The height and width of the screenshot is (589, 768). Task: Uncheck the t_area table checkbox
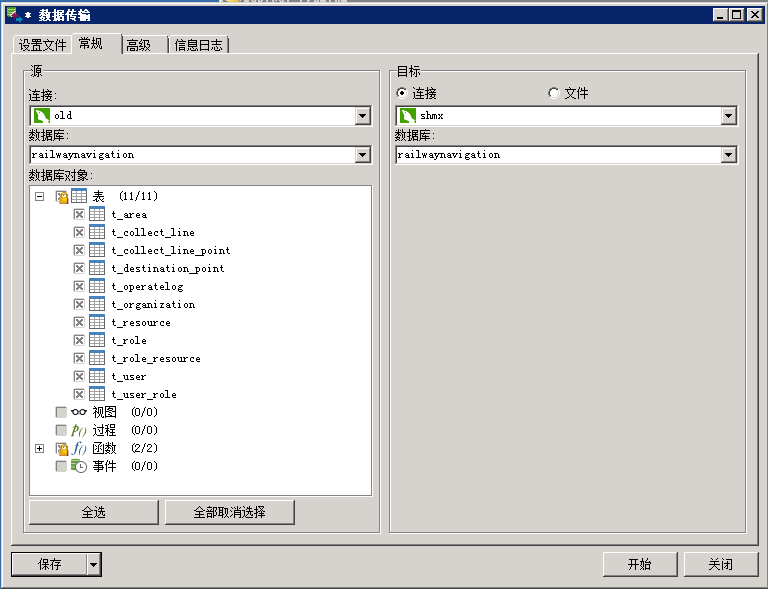pyautogui.click(x=79, y=214)
